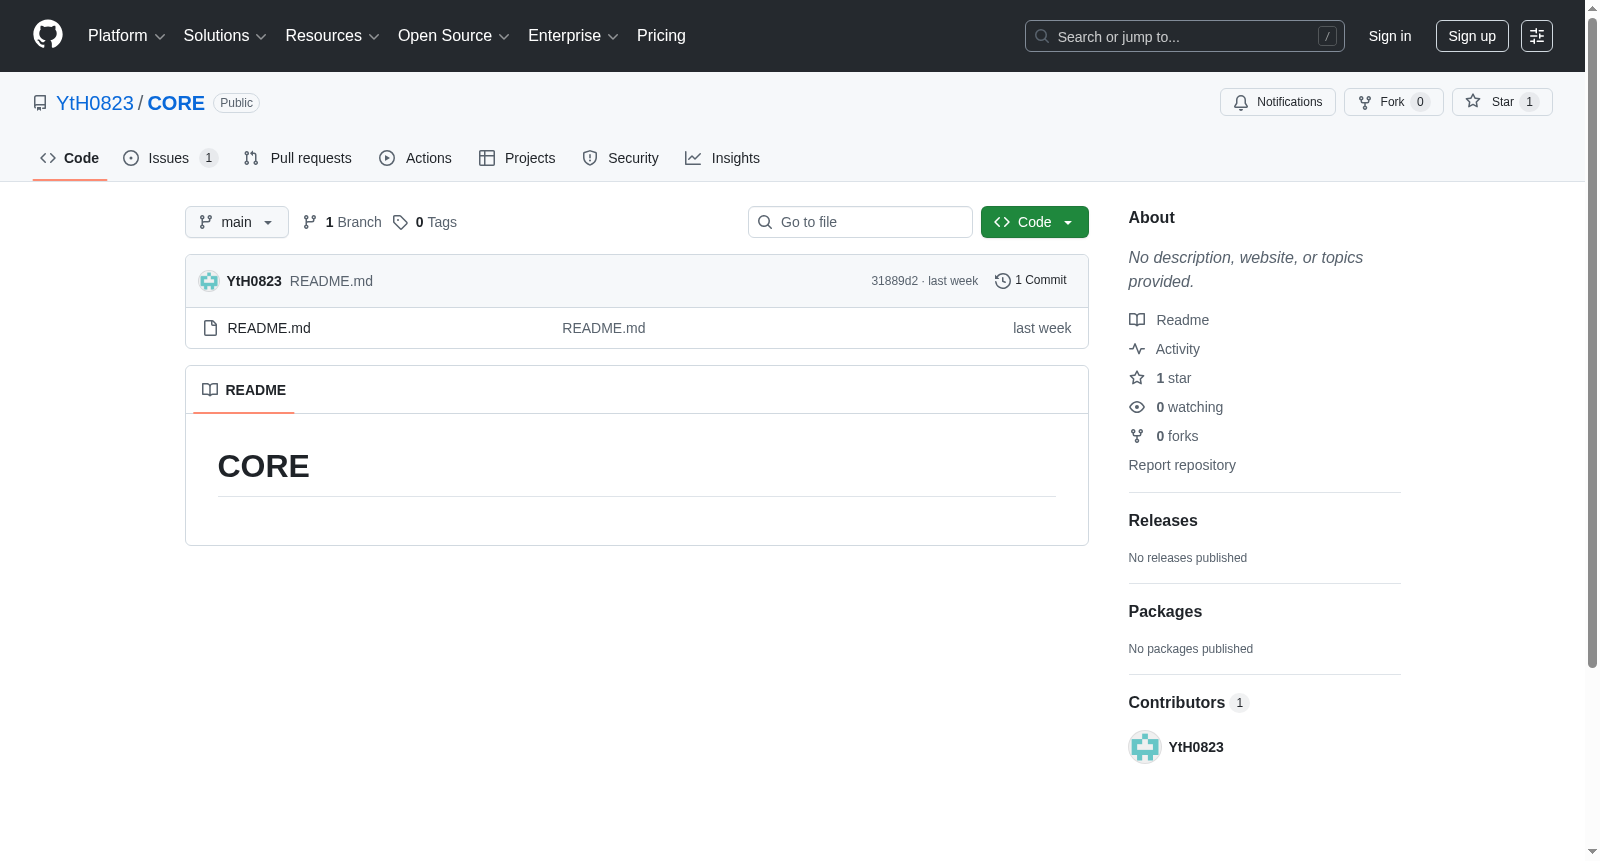Click the YtH0823 contributor avatar
1600x861 pixels.
(1145, 747)
